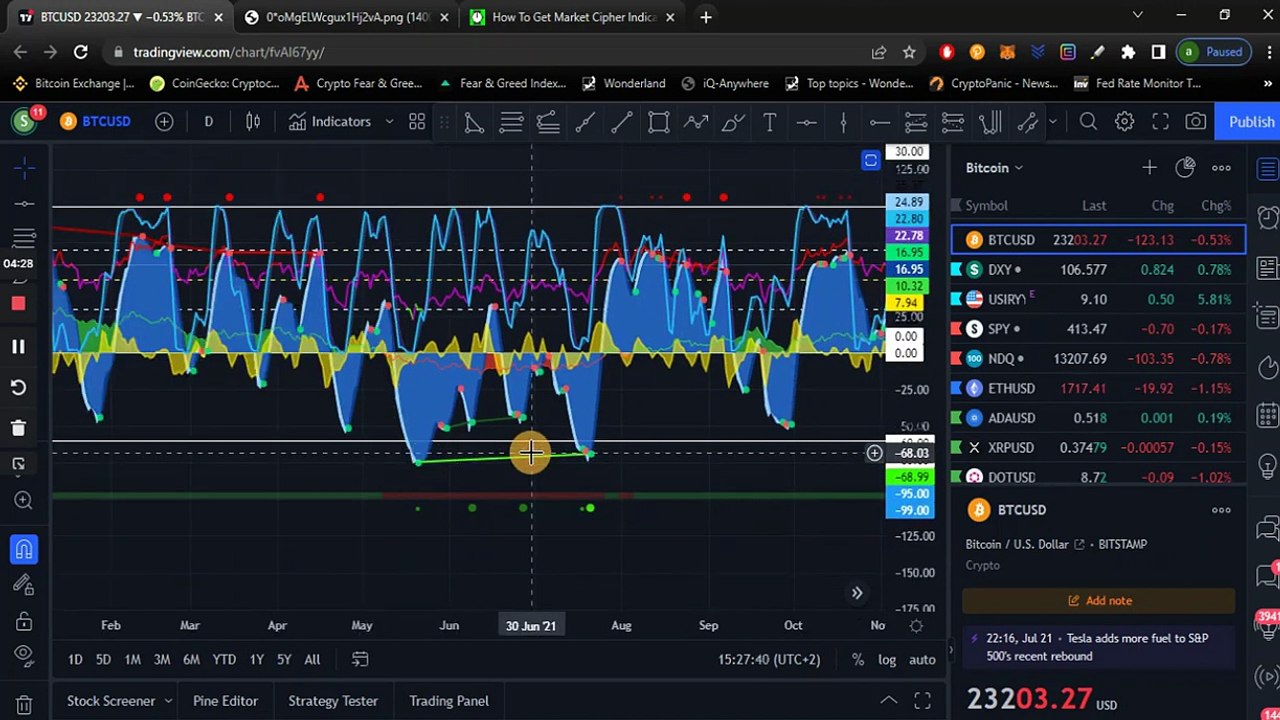Viewport: 1280px width, 720px height.
Task: Click the chart time zone clock display
Action: (769, 660)
